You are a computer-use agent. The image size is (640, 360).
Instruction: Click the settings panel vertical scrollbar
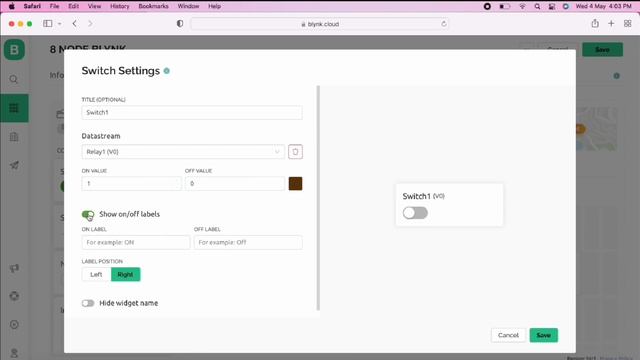(x=318, y=198)
